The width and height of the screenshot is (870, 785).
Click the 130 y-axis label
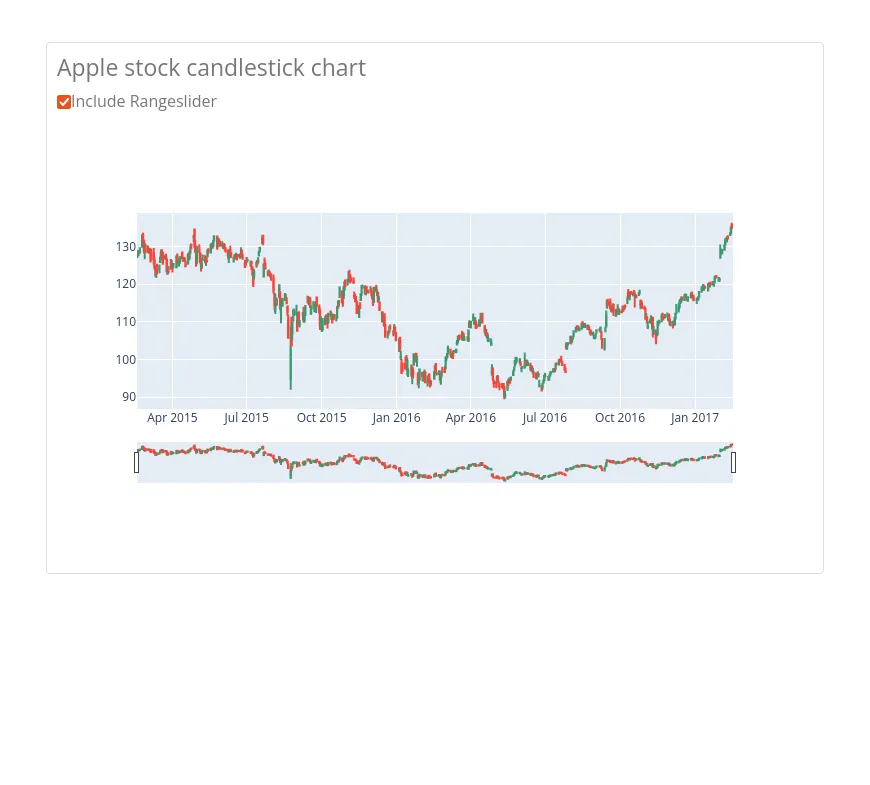click(x=125, y=246)
